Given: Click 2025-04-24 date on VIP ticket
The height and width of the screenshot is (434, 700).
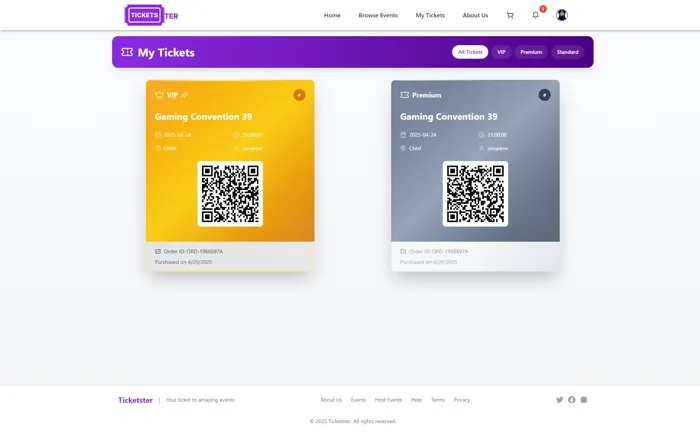Looking at the screenshot, I should click(177, 135).
